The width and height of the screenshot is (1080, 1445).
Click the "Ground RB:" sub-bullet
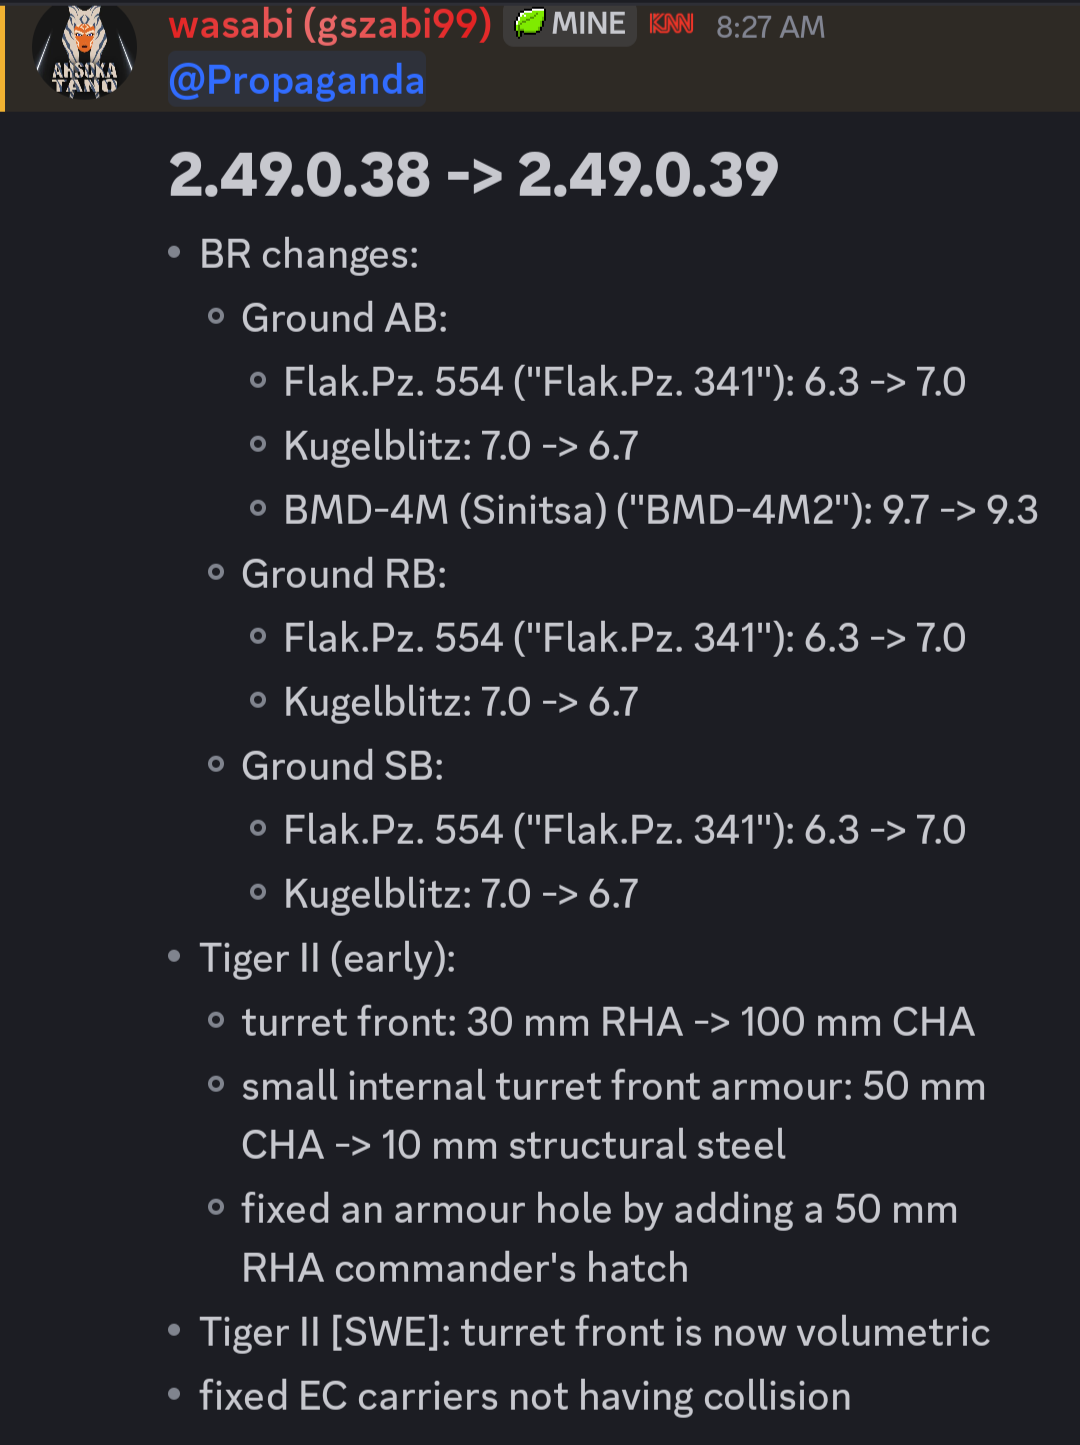coord(344,574)
